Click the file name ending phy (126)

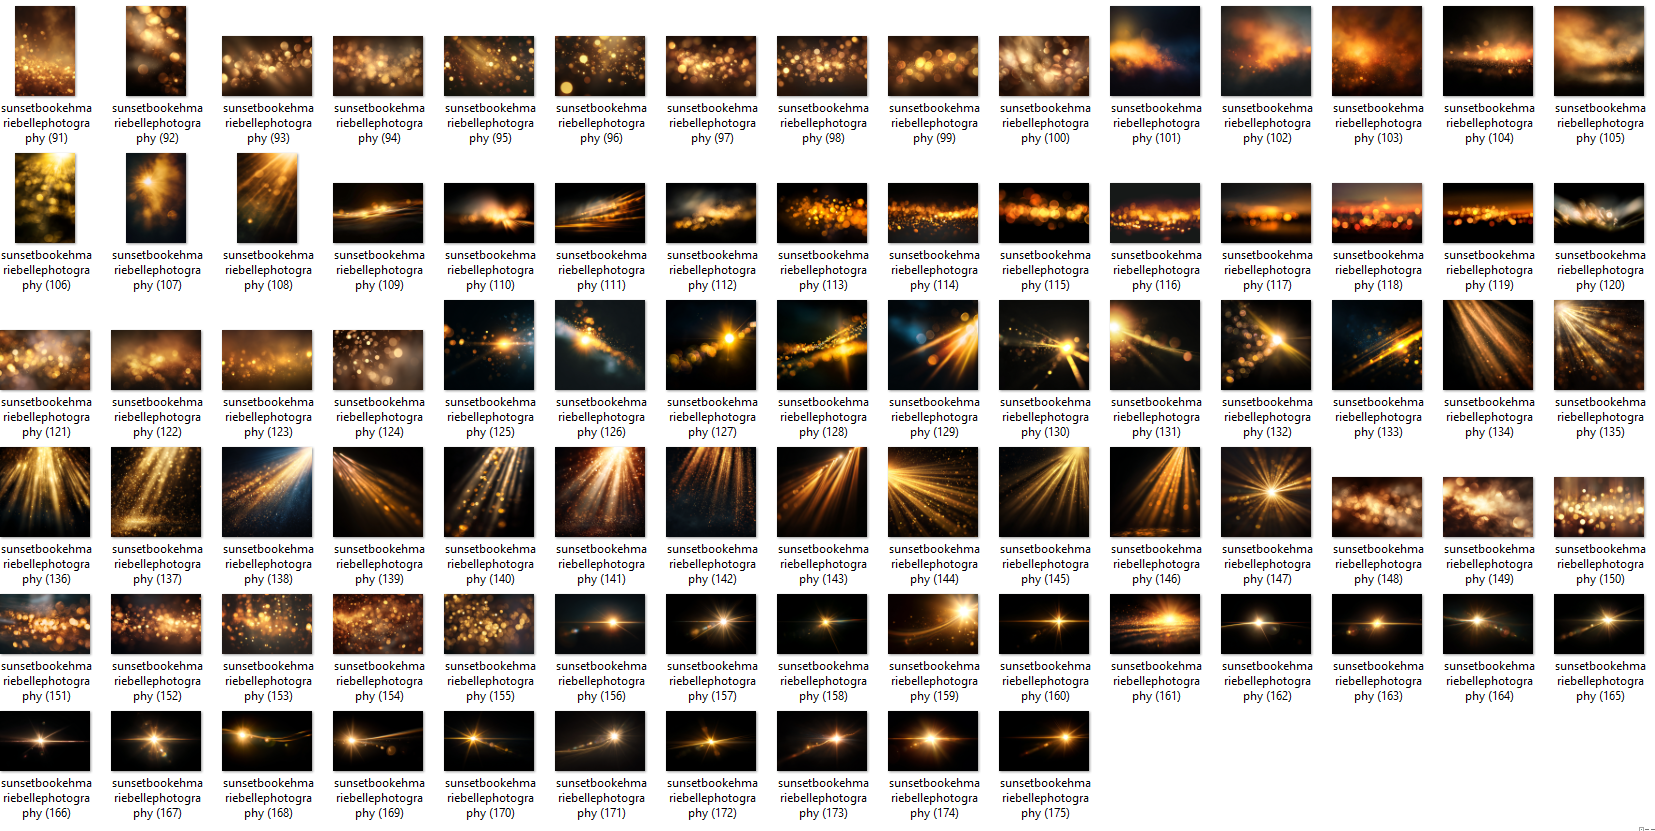click(601, 417)
